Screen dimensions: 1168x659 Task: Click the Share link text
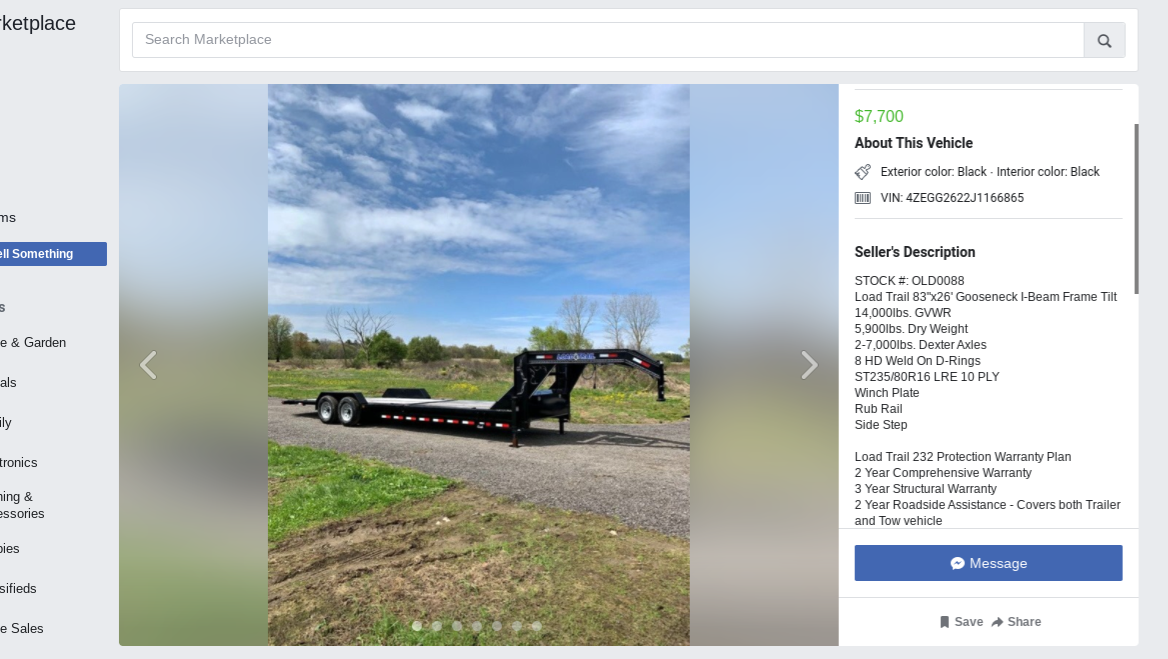pos(1024,622)
